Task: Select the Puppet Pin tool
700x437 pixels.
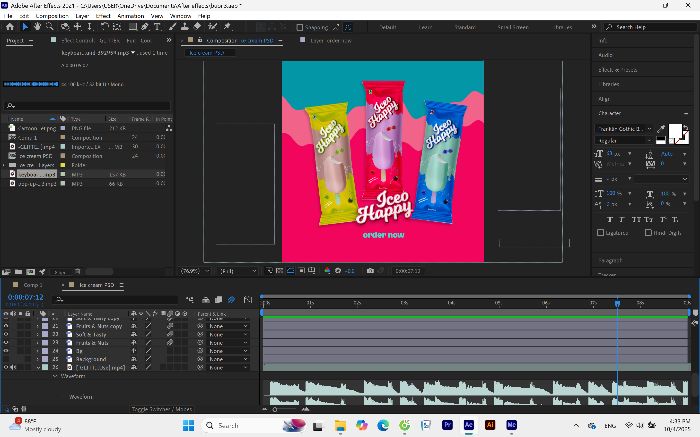Action: click(x=227, y=27)
